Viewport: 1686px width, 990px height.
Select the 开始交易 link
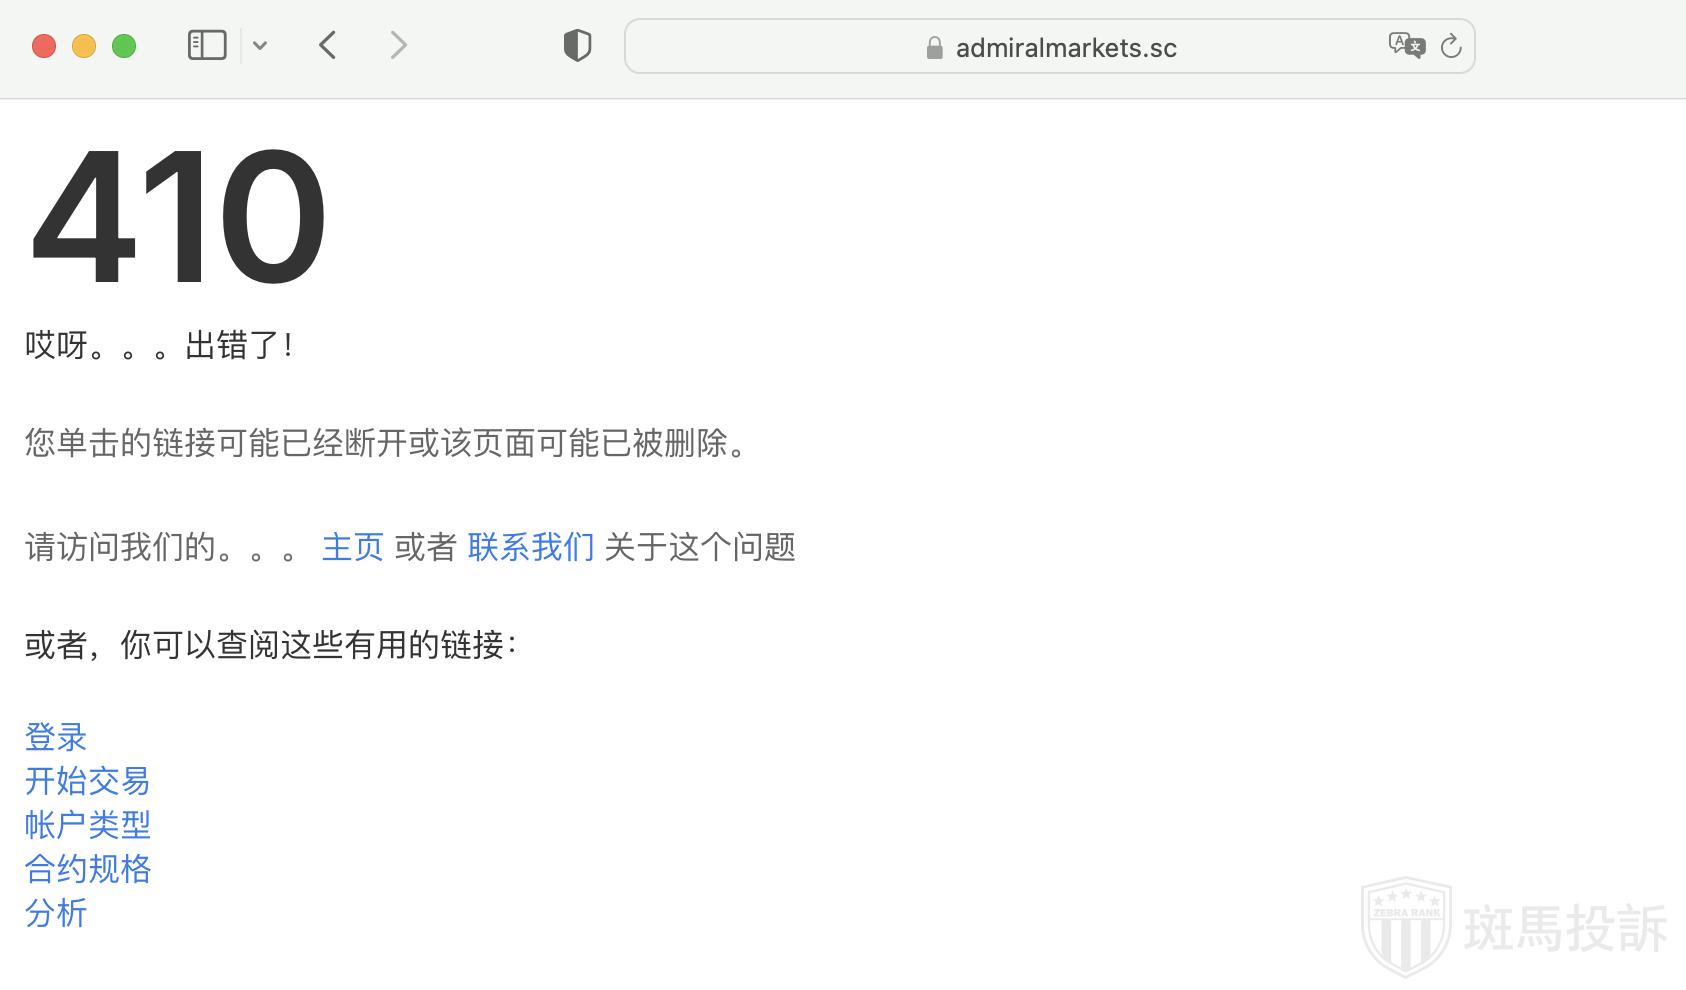click(87, 781)
